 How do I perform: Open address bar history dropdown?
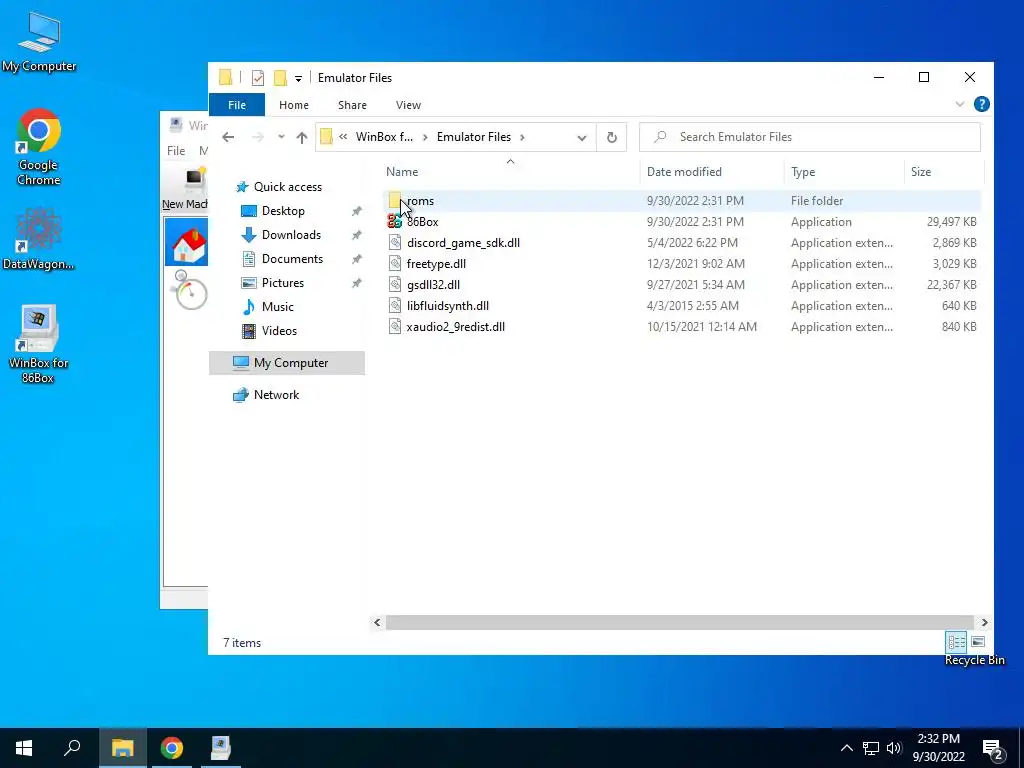coord(581,137)
